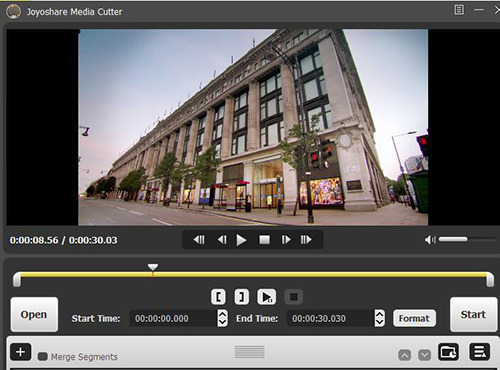
Task: Stop video playback
Action: [264, 240]
